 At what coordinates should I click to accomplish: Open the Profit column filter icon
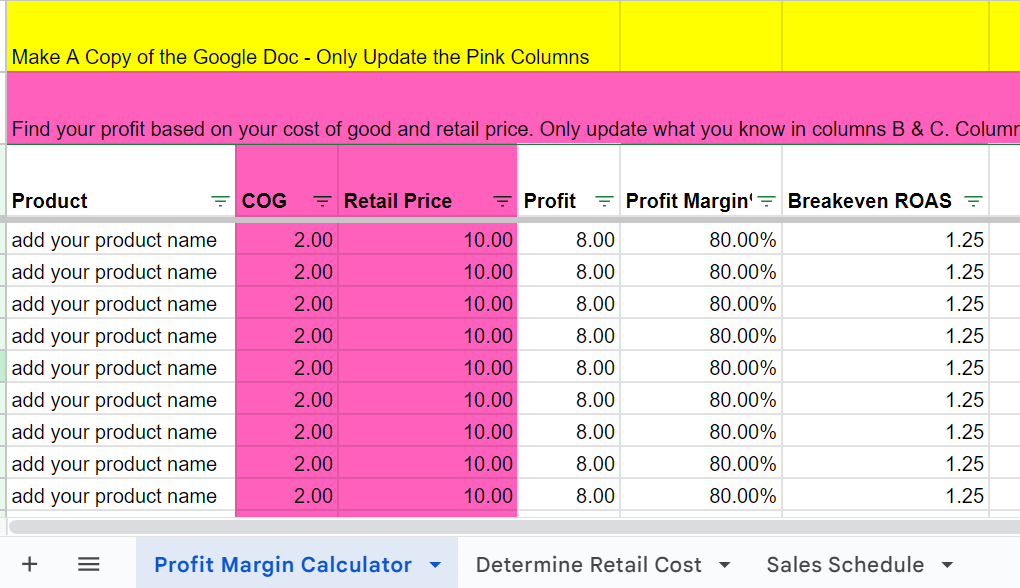click(x=604, y=202)
